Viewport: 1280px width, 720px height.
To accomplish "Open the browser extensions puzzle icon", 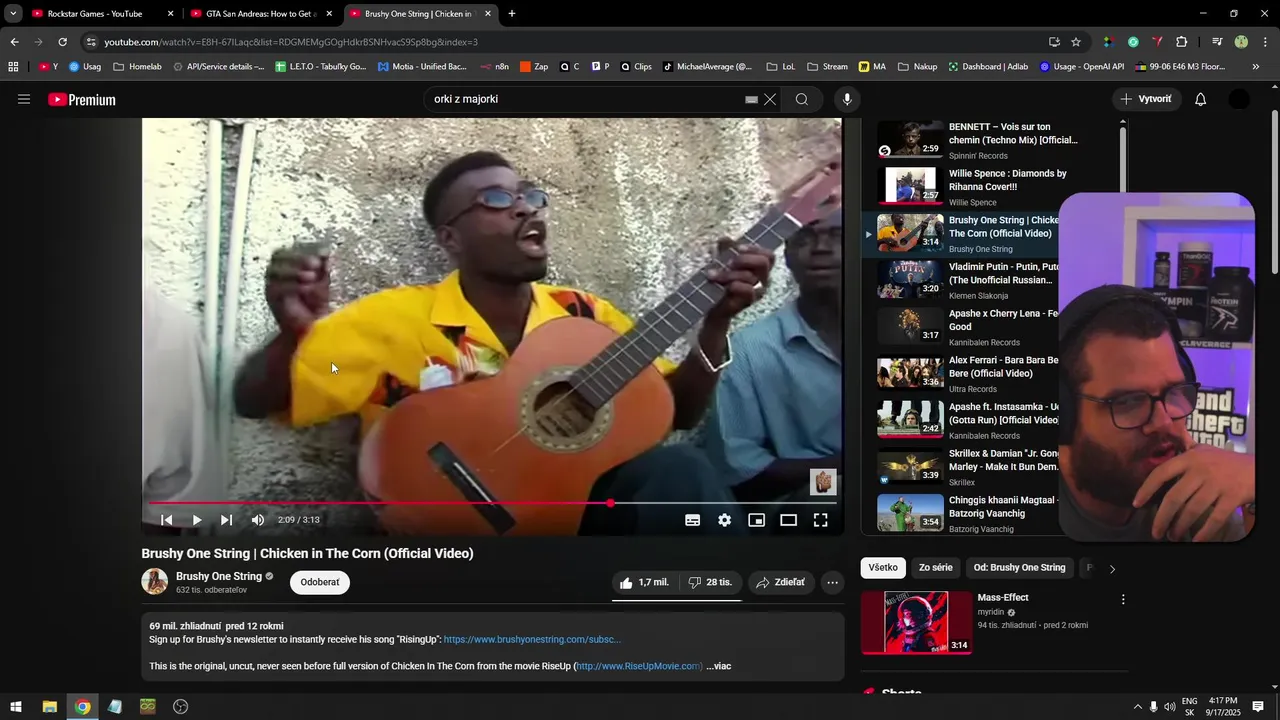I will coord(1182,42).
